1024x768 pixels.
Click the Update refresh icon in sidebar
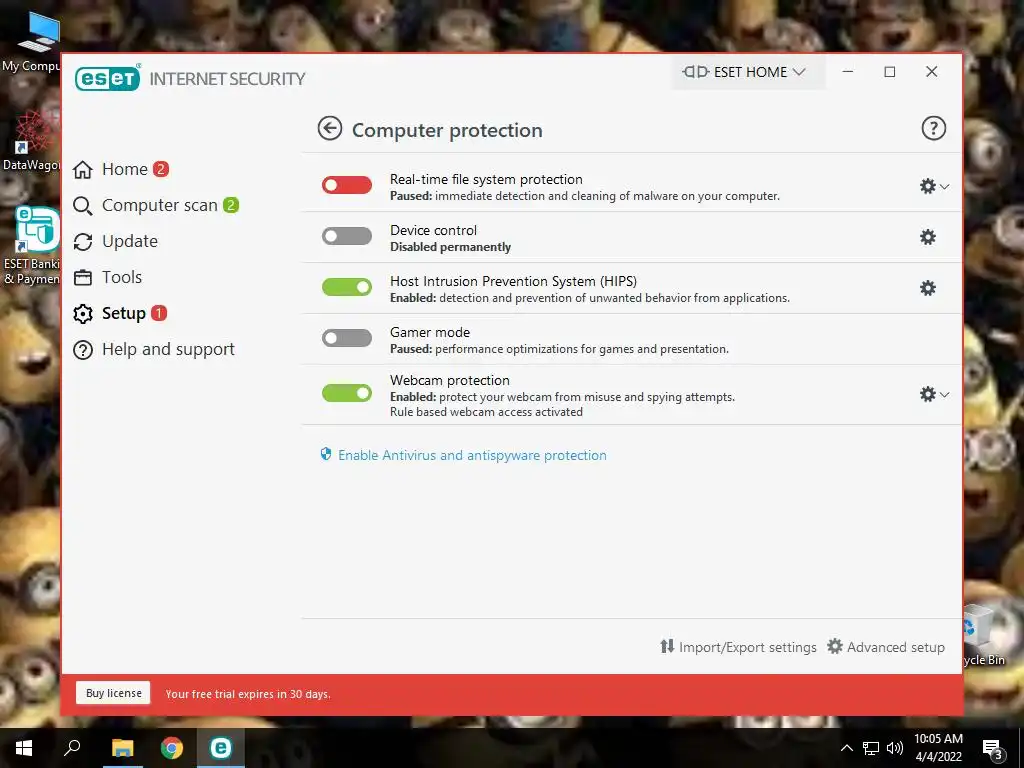83,242
